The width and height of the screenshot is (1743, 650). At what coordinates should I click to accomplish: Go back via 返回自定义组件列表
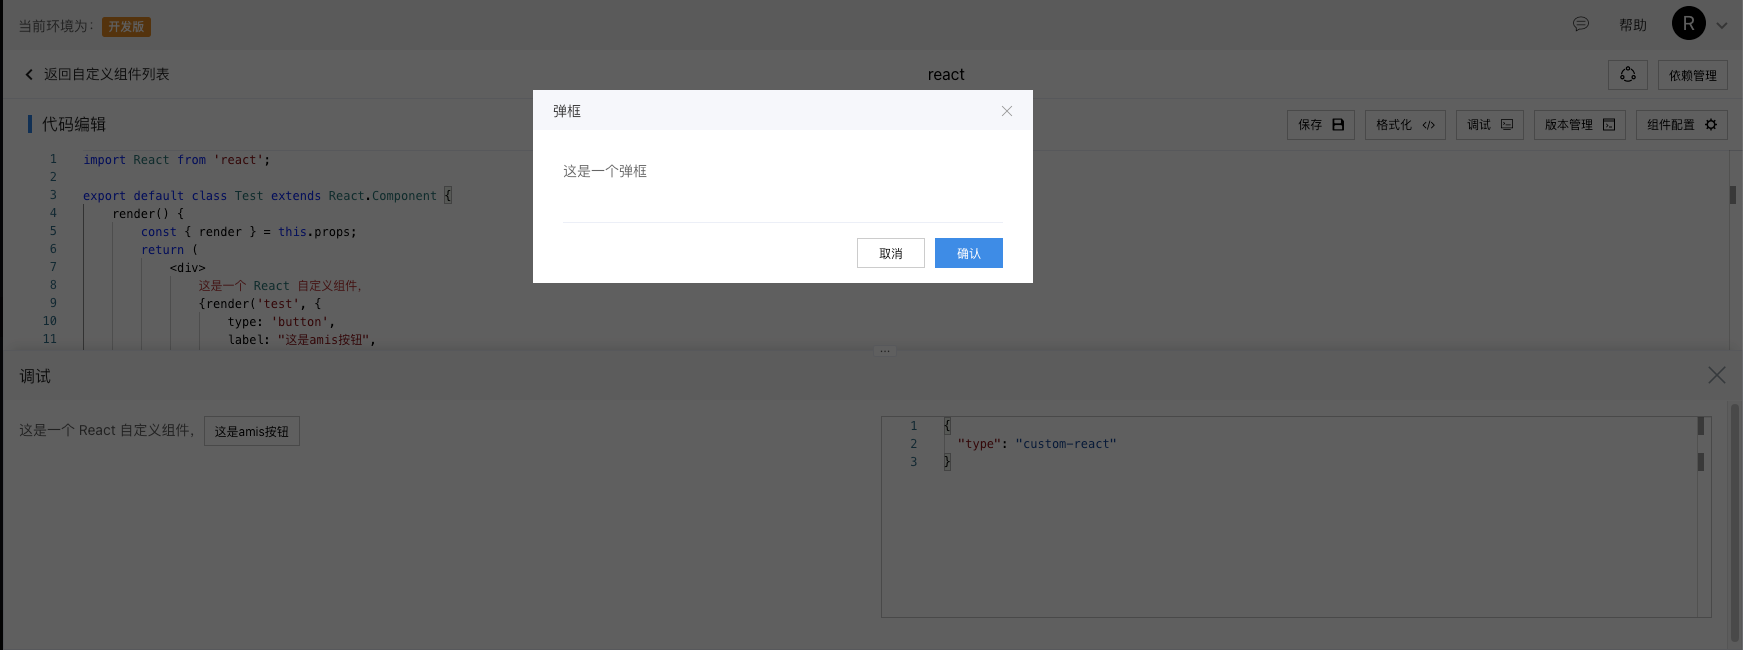[x=97, y=74]
